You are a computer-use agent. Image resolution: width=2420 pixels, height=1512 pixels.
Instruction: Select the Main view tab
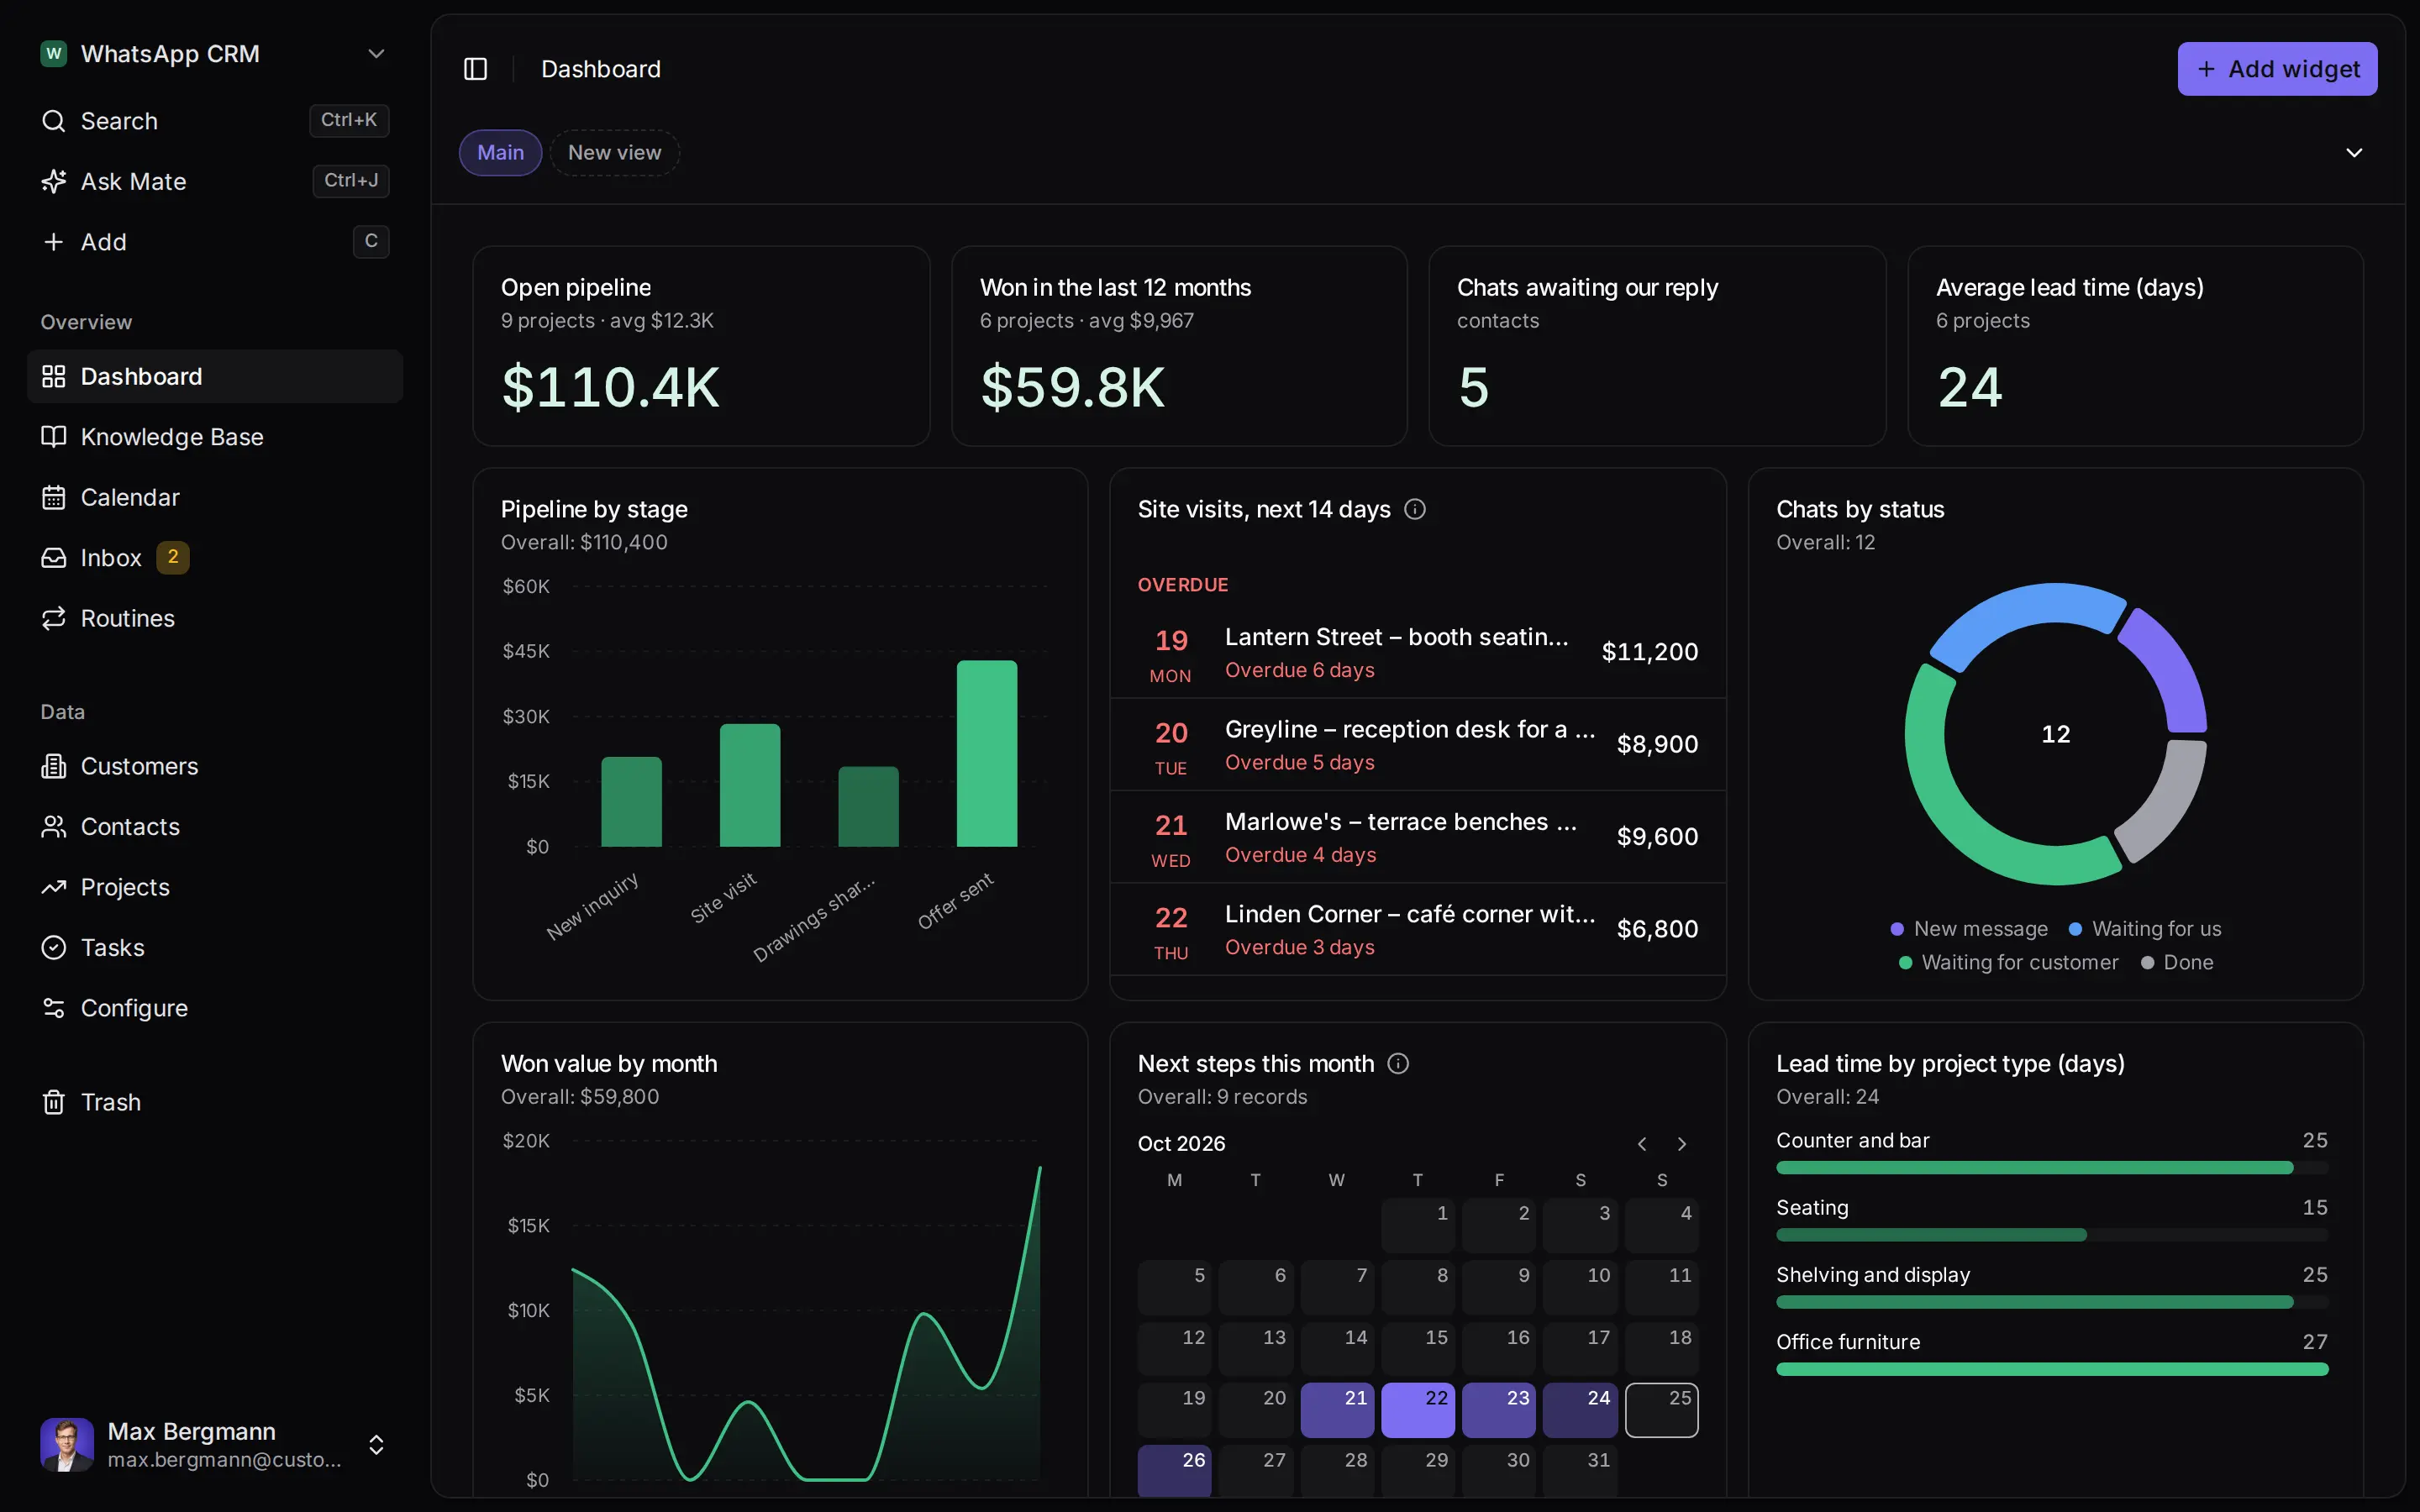[x=500, y=153]
